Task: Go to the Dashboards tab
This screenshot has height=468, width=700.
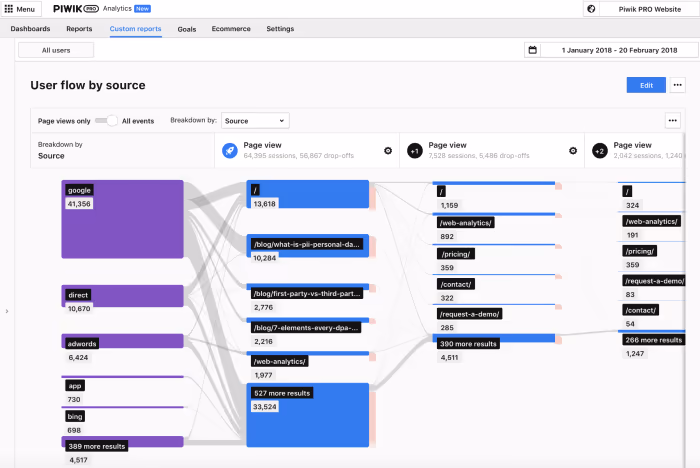Action: click(x=30, y=29)
